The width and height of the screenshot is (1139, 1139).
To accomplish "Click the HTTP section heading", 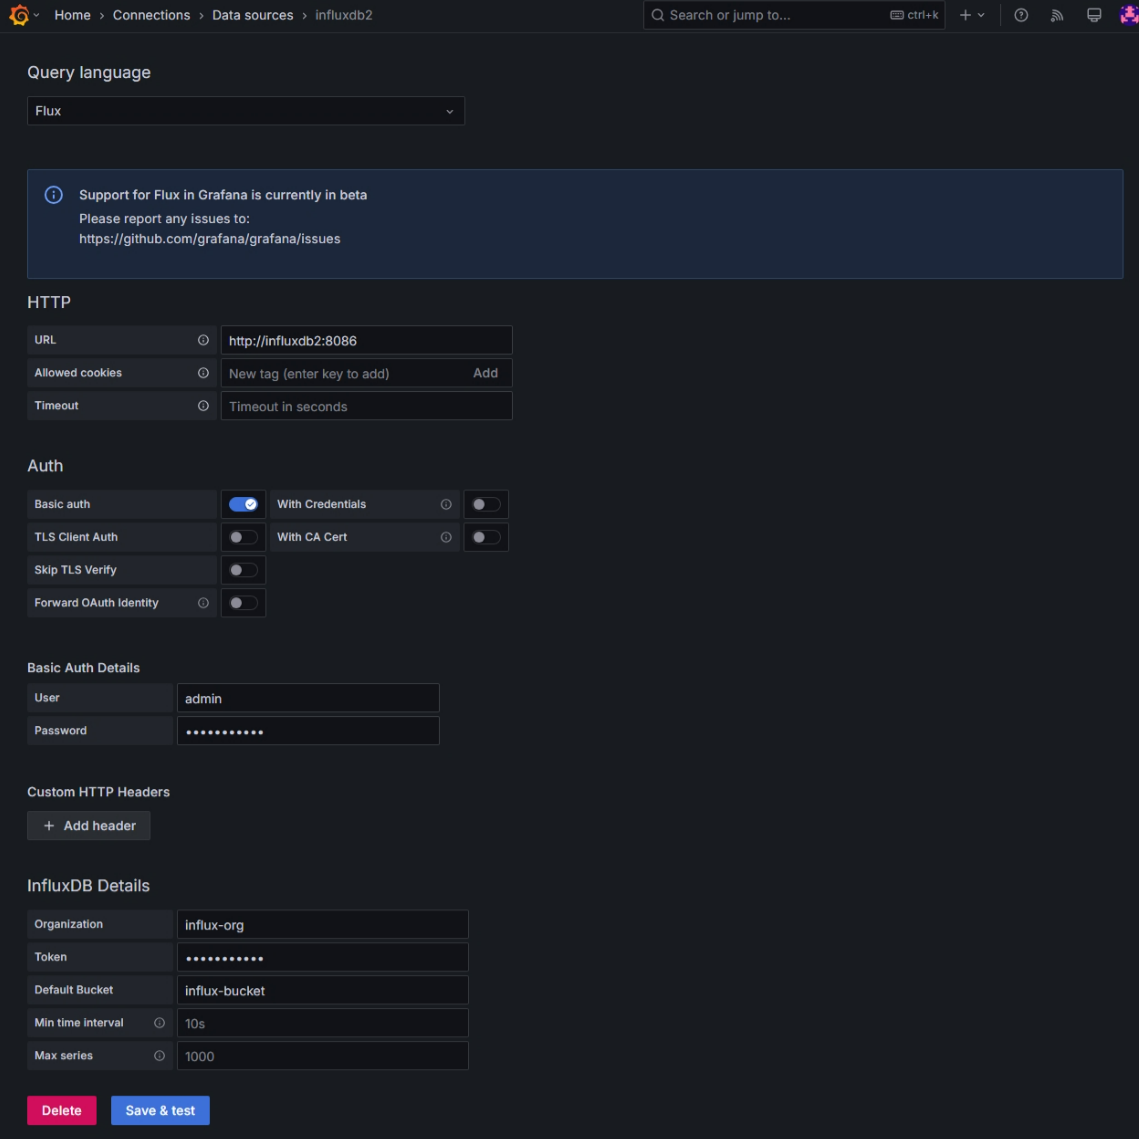I will coord(49,302).
